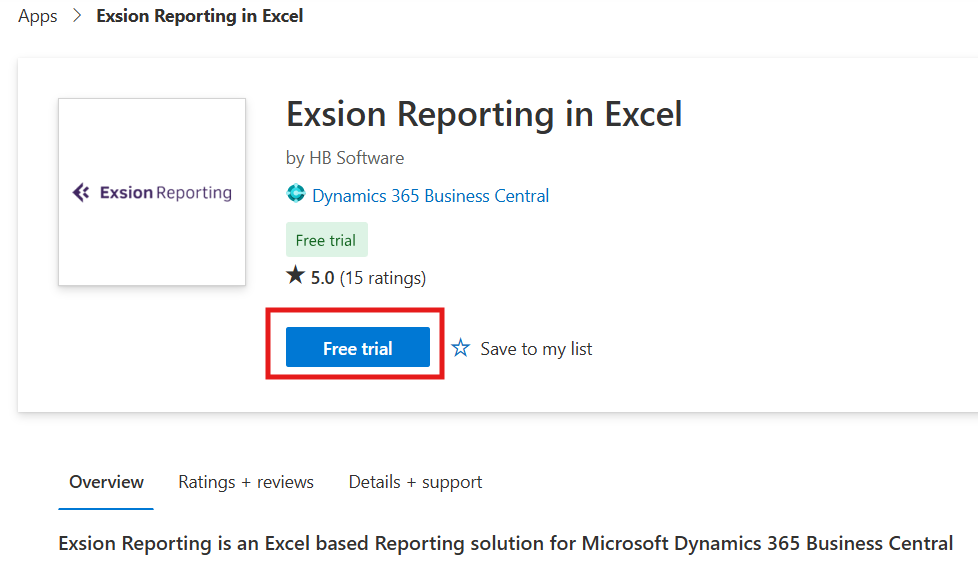Click the Save to my list text
The width and height of the screenshot is (978, 562).
click(536, 349)
